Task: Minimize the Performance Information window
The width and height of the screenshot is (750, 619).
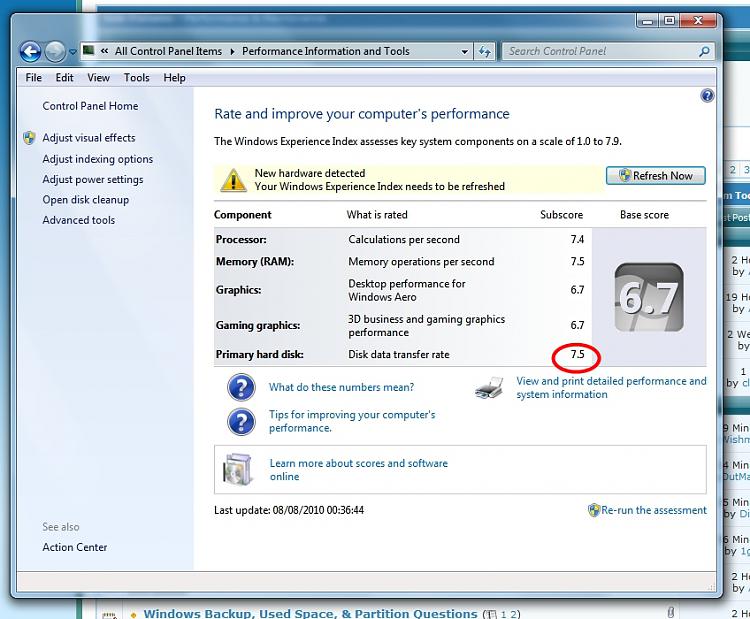Action: point(647,21)
